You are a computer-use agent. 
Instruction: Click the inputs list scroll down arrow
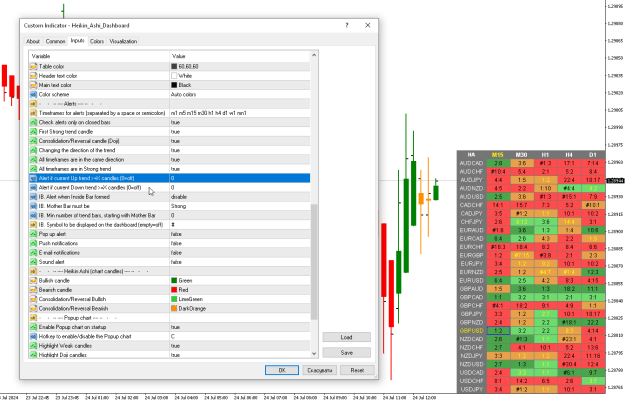[314, 354]
